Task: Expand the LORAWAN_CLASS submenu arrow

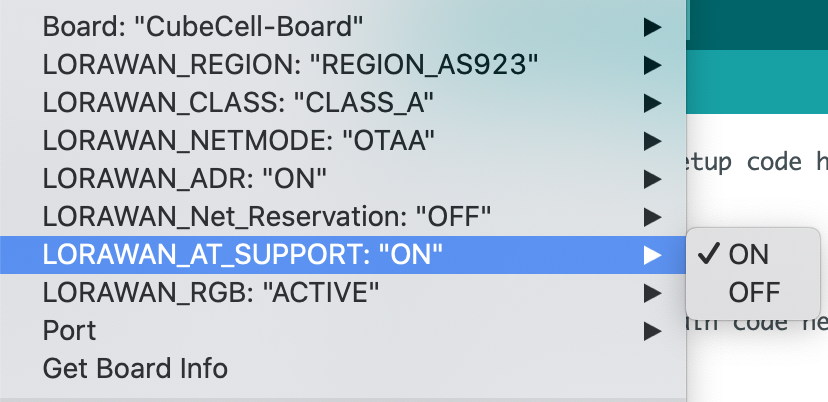Action: (653, 103)
